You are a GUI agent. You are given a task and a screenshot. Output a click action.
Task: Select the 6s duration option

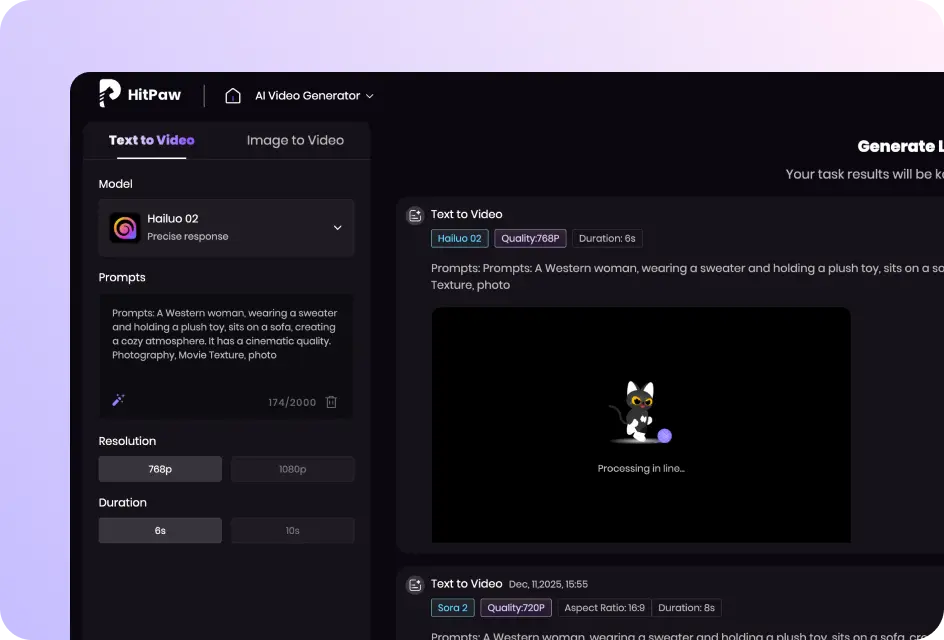(160, 531)
